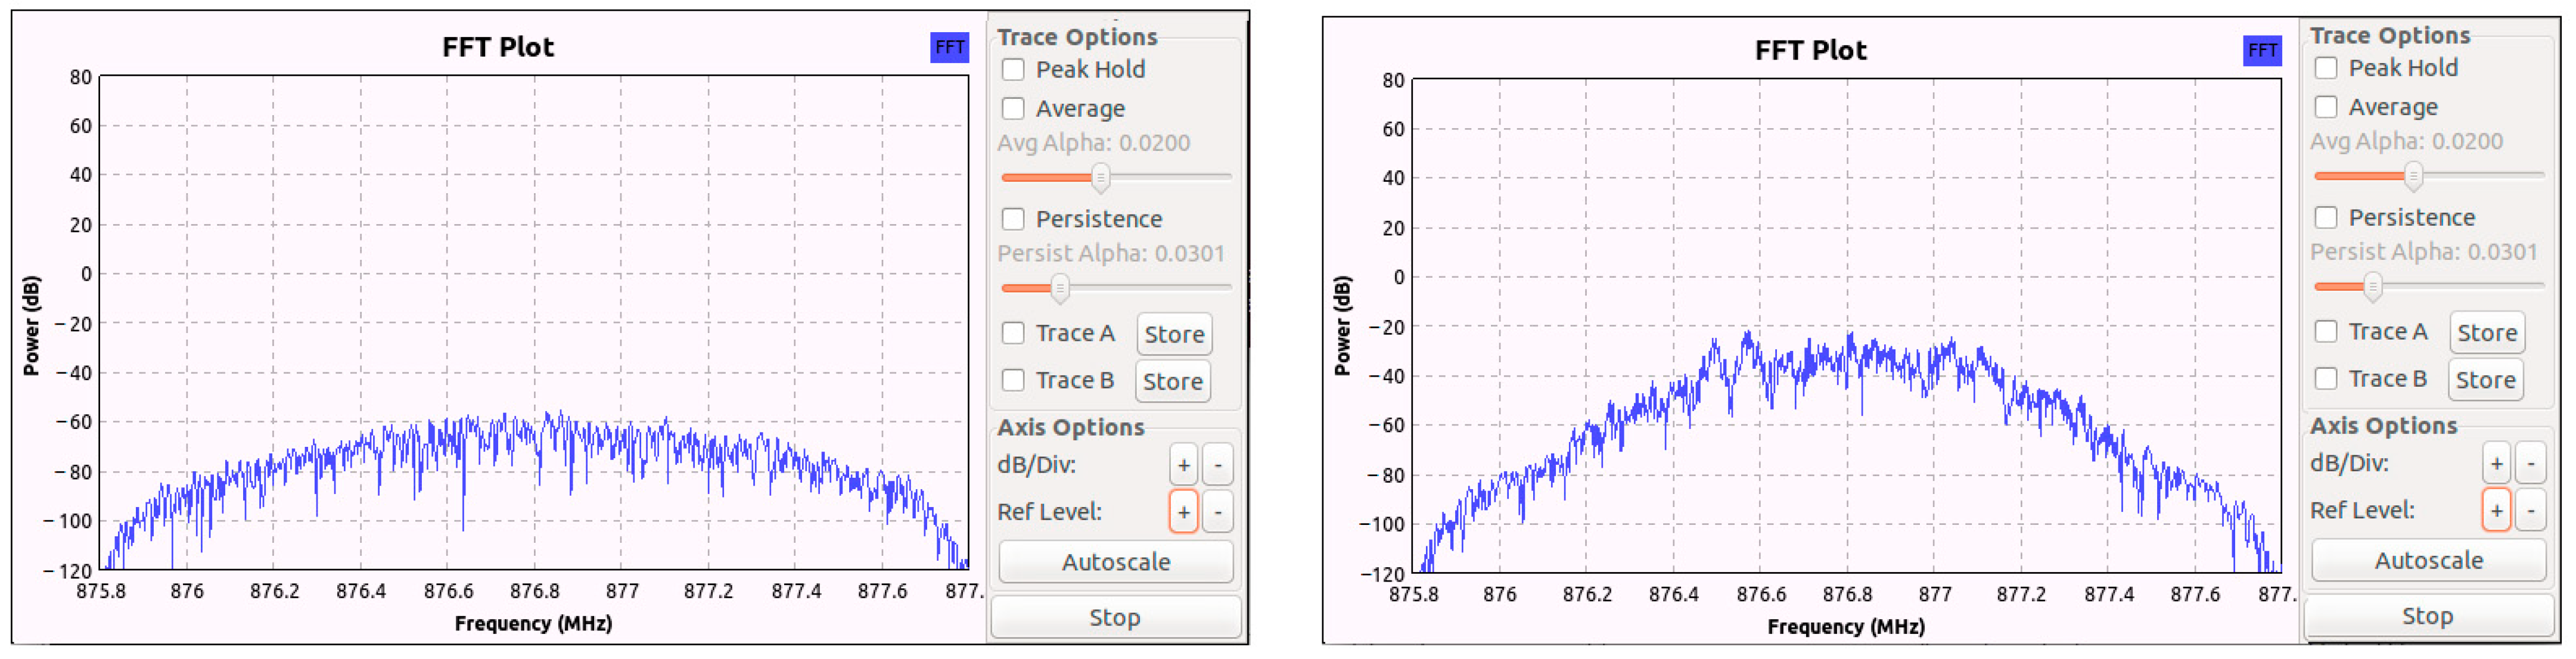Store Trace B in right panel

(2485, 379)
